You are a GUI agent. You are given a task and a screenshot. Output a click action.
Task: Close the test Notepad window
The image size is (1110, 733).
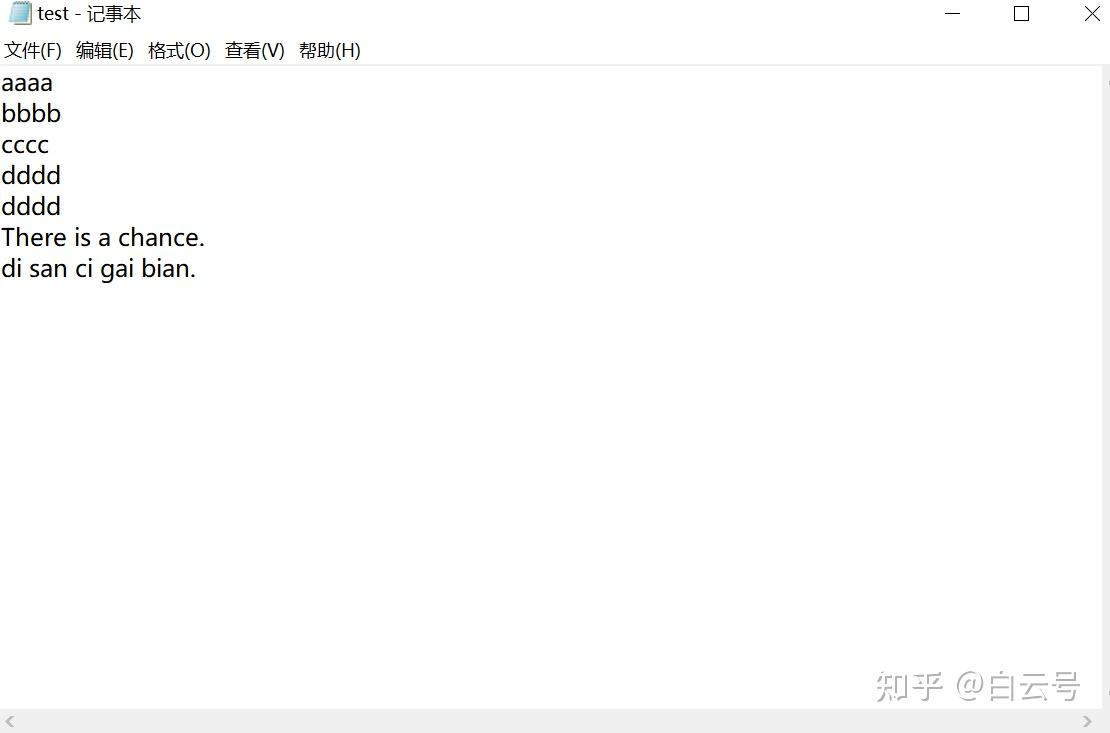click(x=1092, y=13)
